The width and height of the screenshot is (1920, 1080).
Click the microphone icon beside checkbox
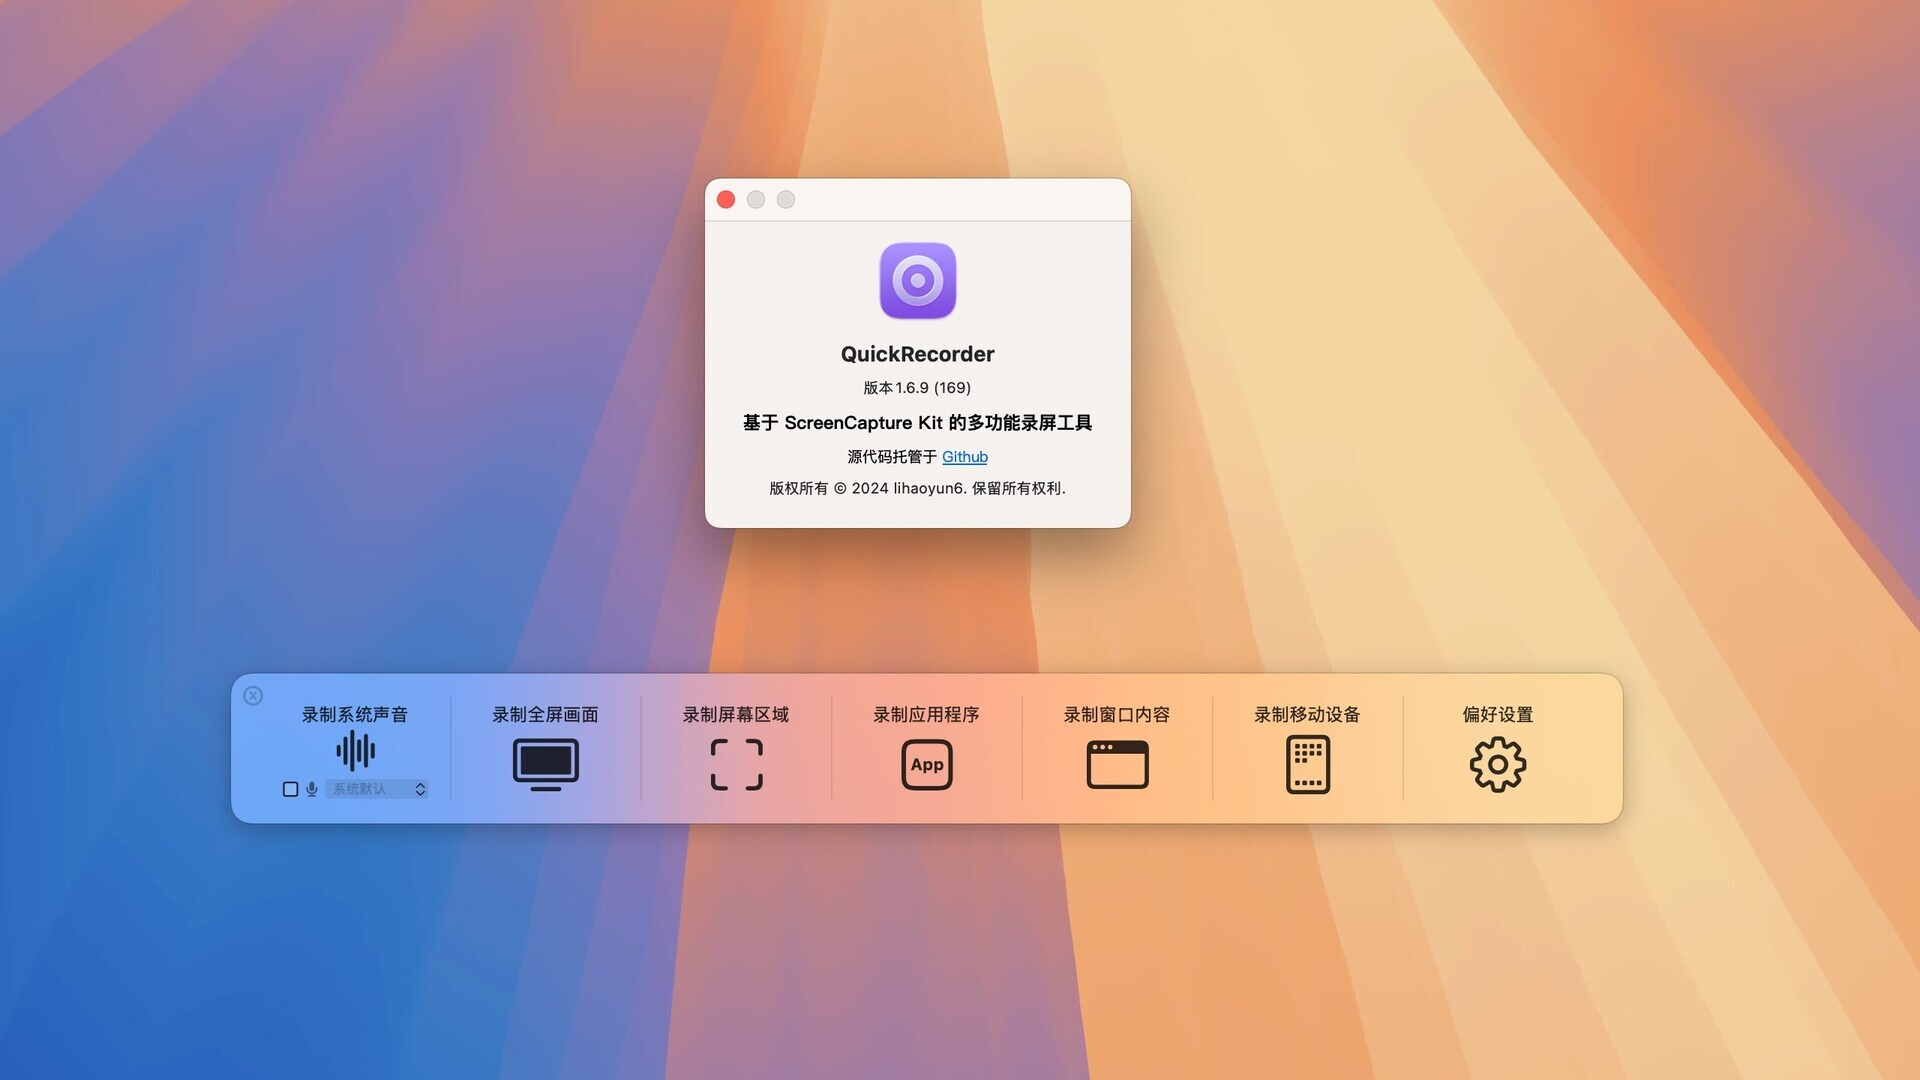[x=312, y=790]
